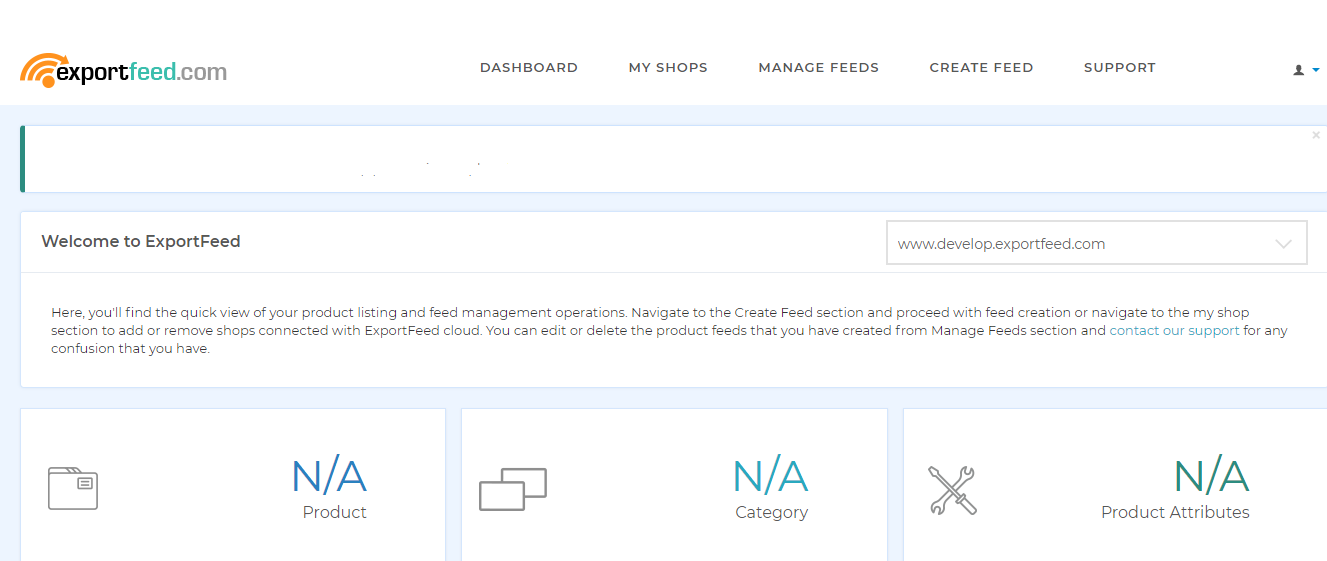Image resolution: width=1327 pixels, height=561 pixels.
Task: Click the Product folder icon
Action: [x=73, y=488]
